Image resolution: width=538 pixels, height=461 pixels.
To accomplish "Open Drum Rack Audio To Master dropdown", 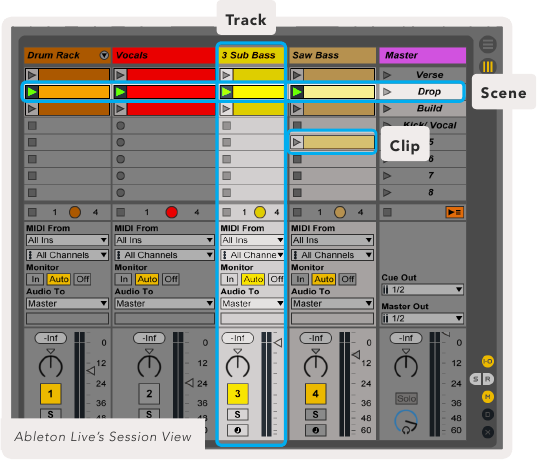I will click(67, 304).
